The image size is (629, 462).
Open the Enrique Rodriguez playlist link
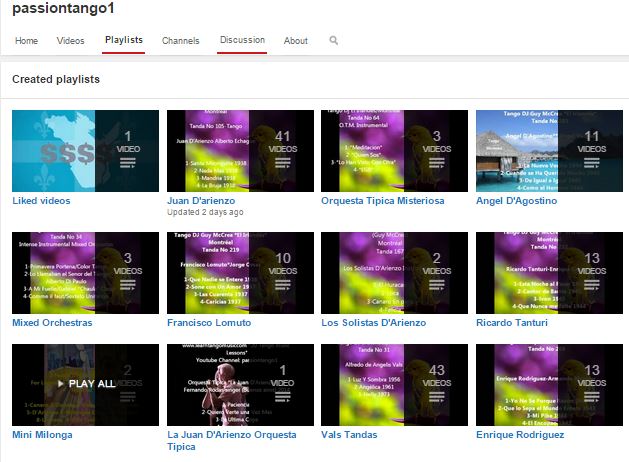point(520,435)
